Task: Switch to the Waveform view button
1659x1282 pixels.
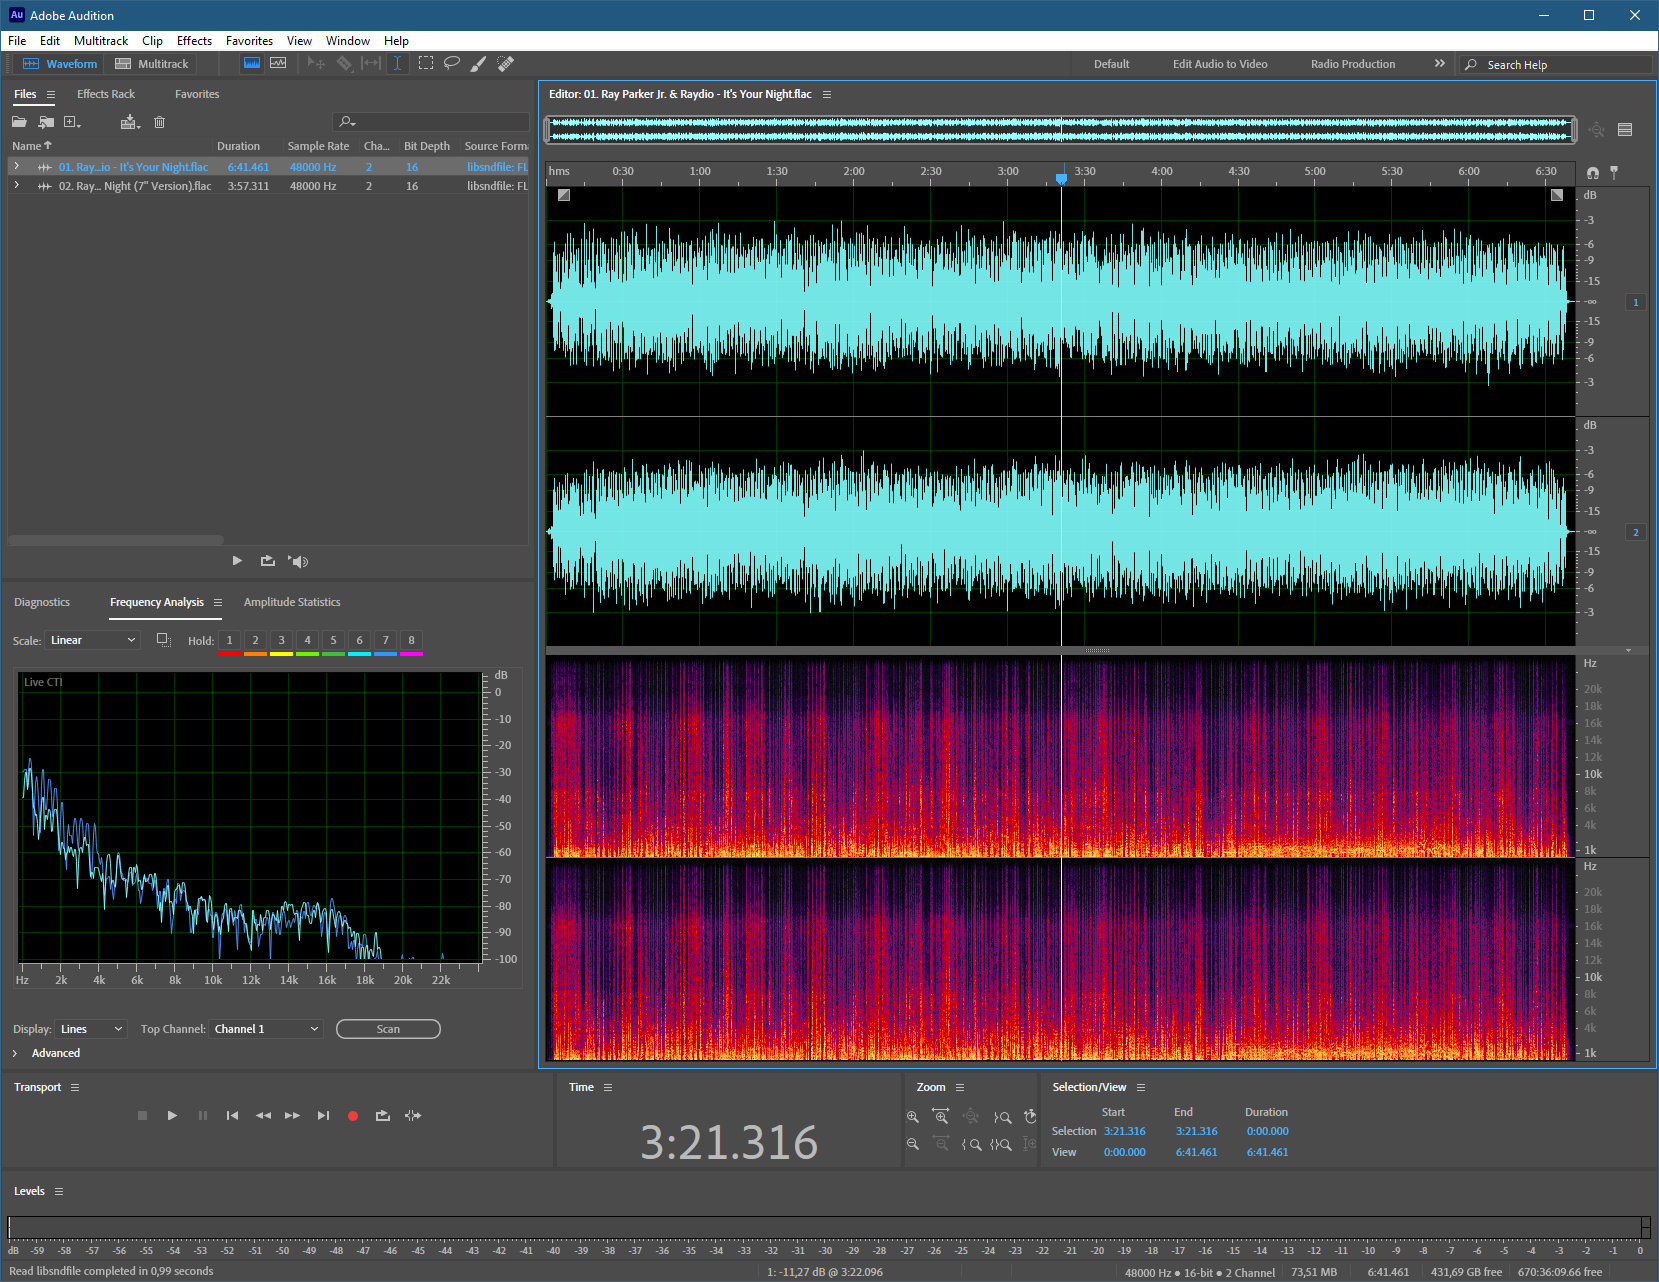Action: click(61, 64)
